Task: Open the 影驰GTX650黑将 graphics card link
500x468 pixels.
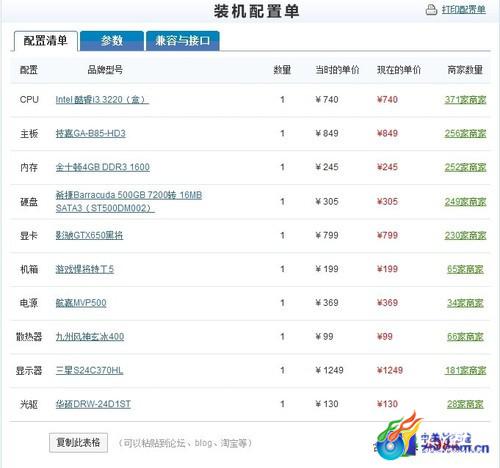Action: 89,235
